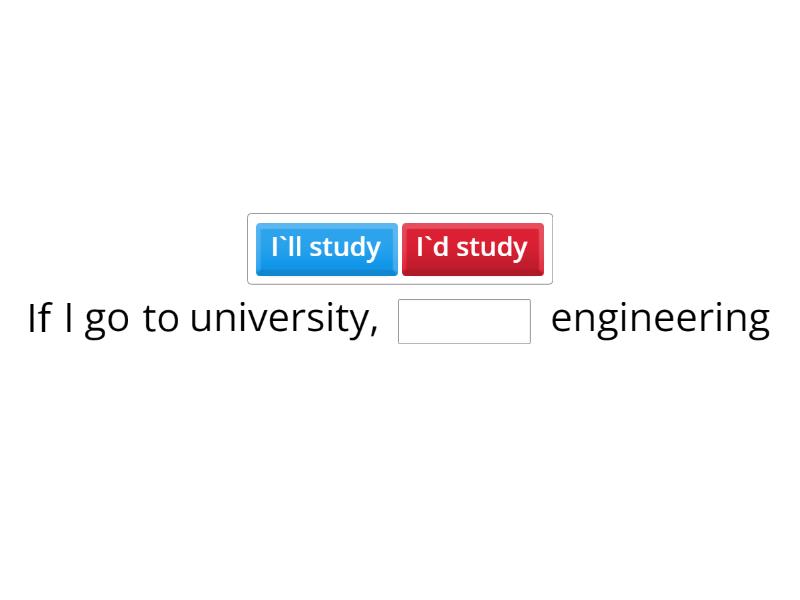Screen dimensions: 800x600
Task: Click the word "go" in the sentence
Action: point(107,320)
